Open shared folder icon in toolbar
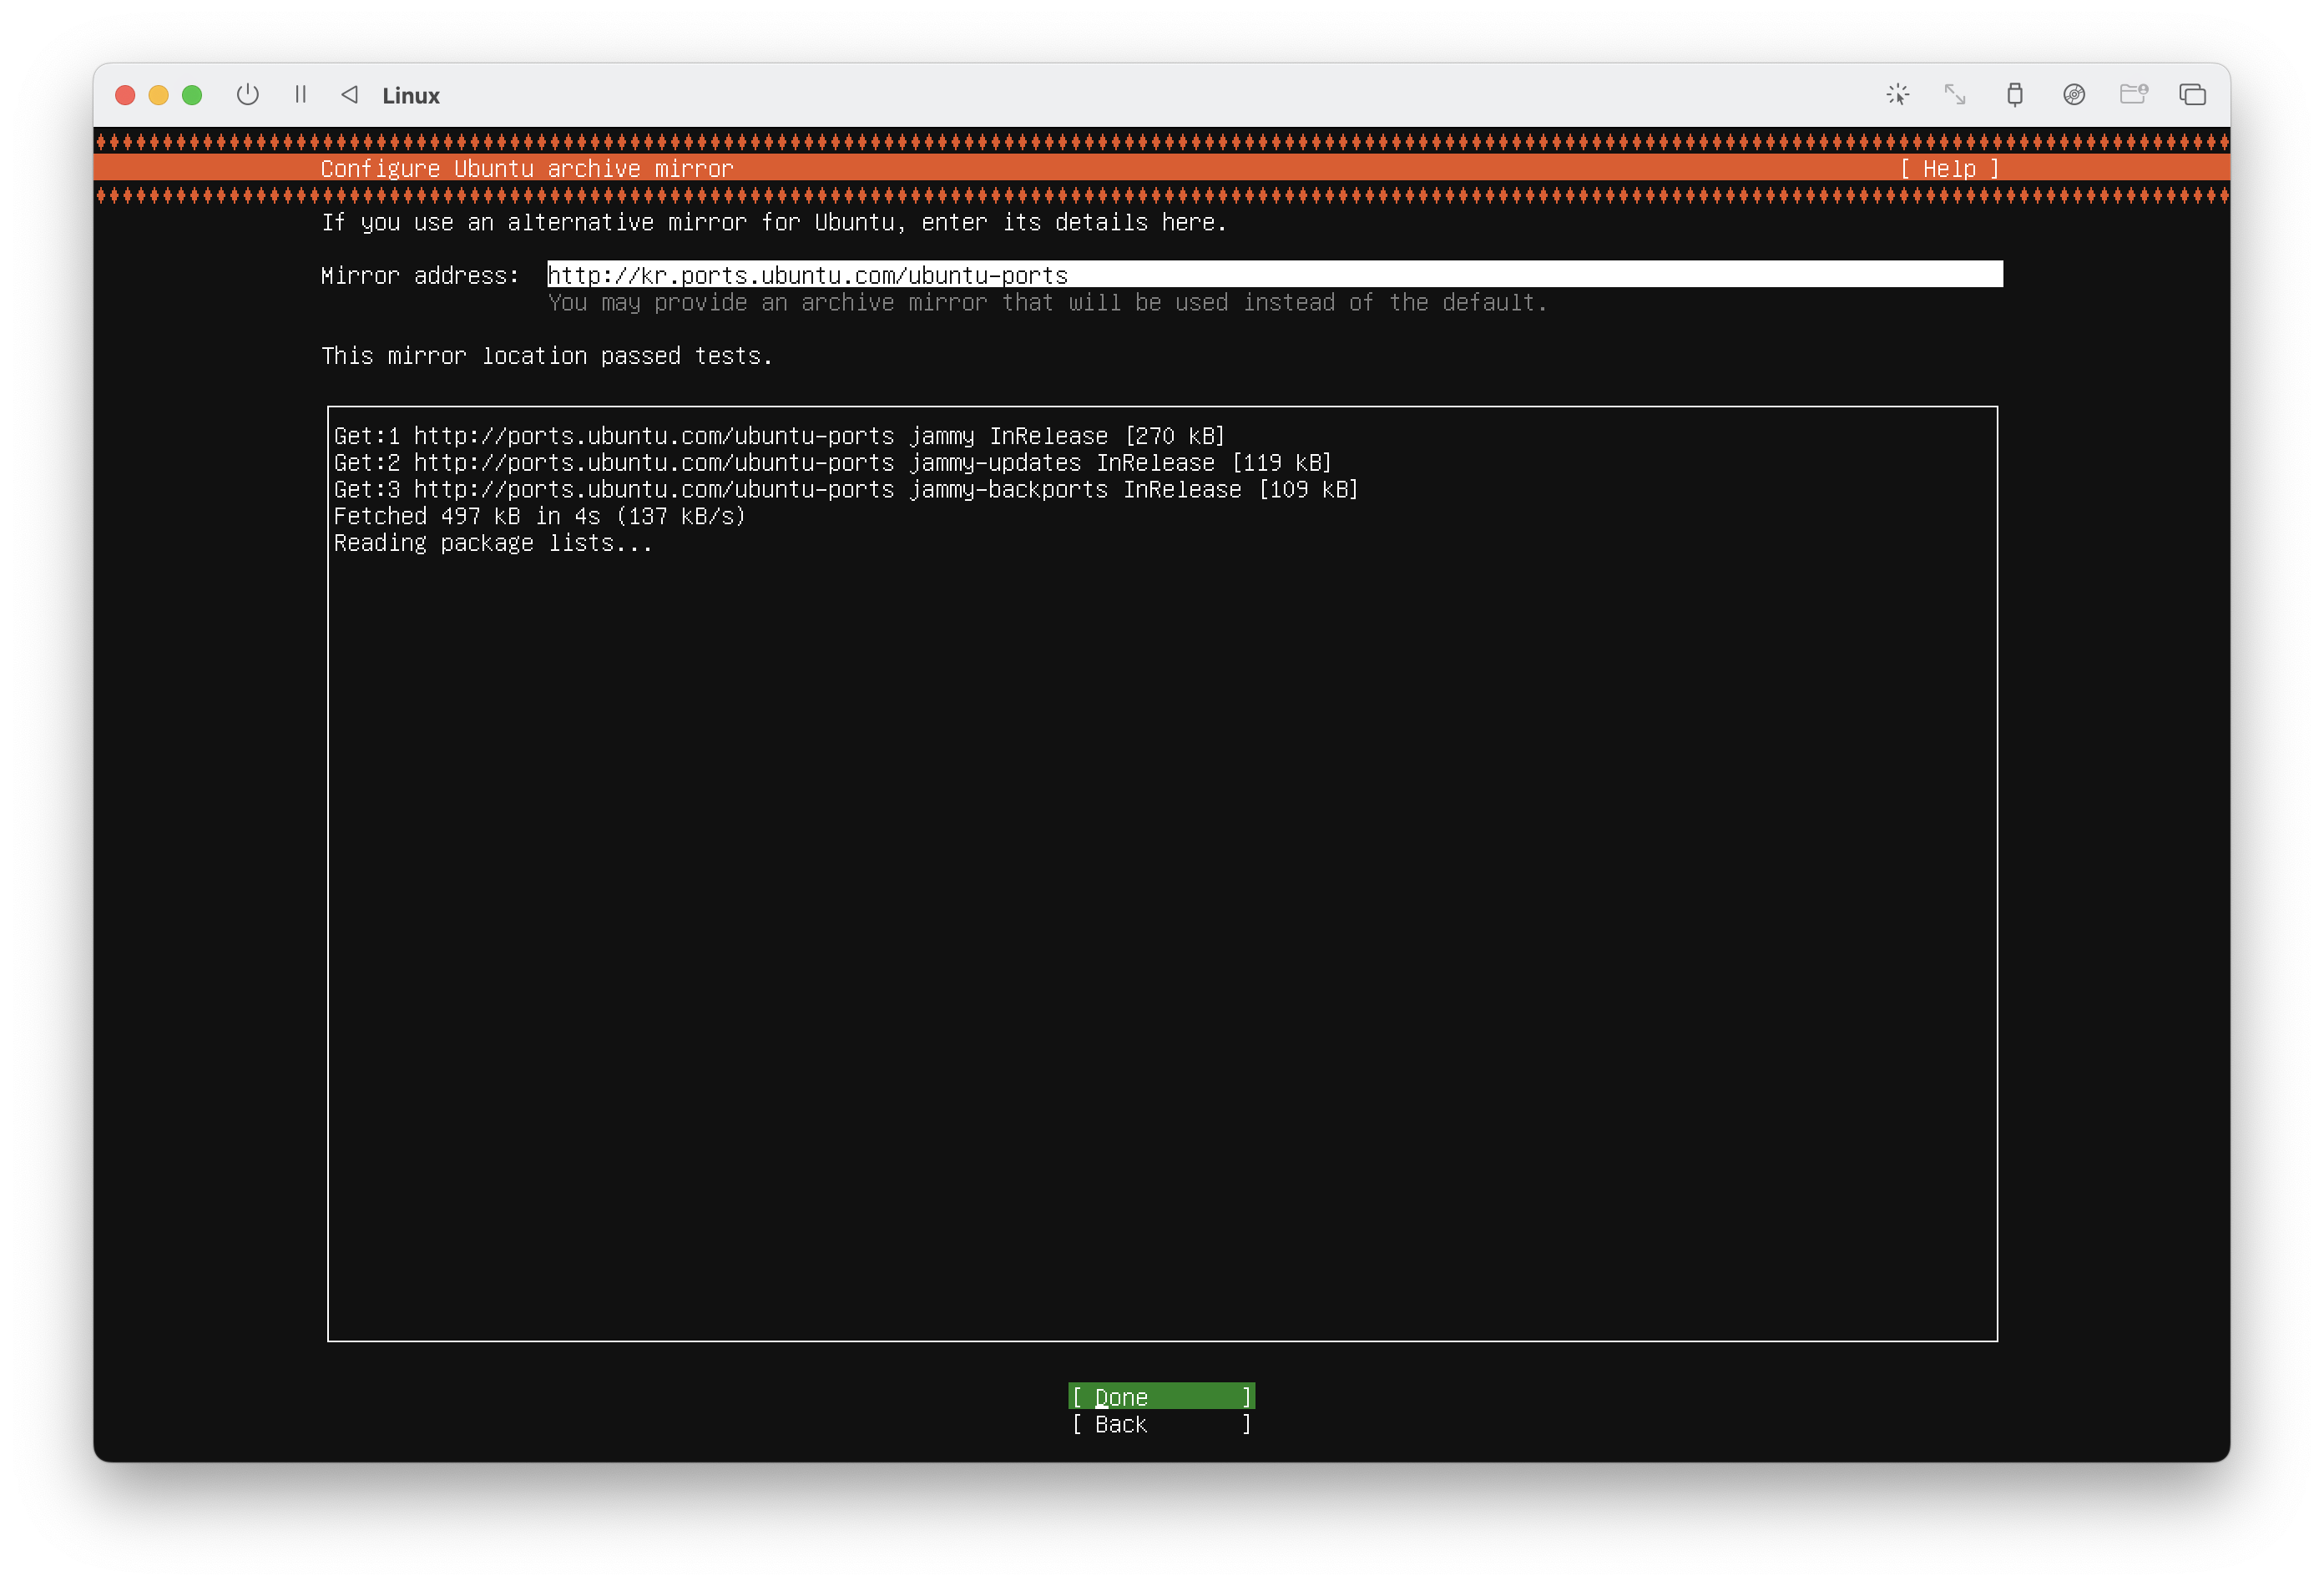2324x1586 pixels. click(2133, 95)
